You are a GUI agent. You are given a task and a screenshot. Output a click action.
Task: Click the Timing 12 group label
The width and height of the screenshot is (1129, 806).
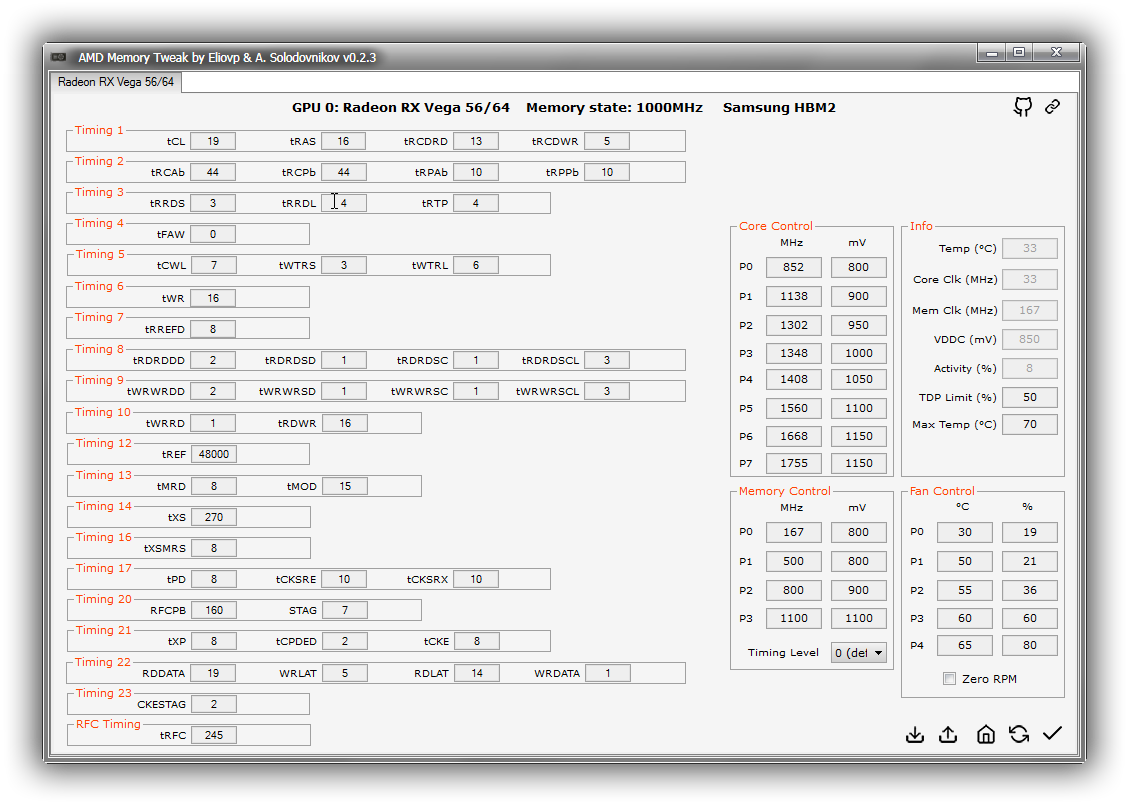[104, 443]
